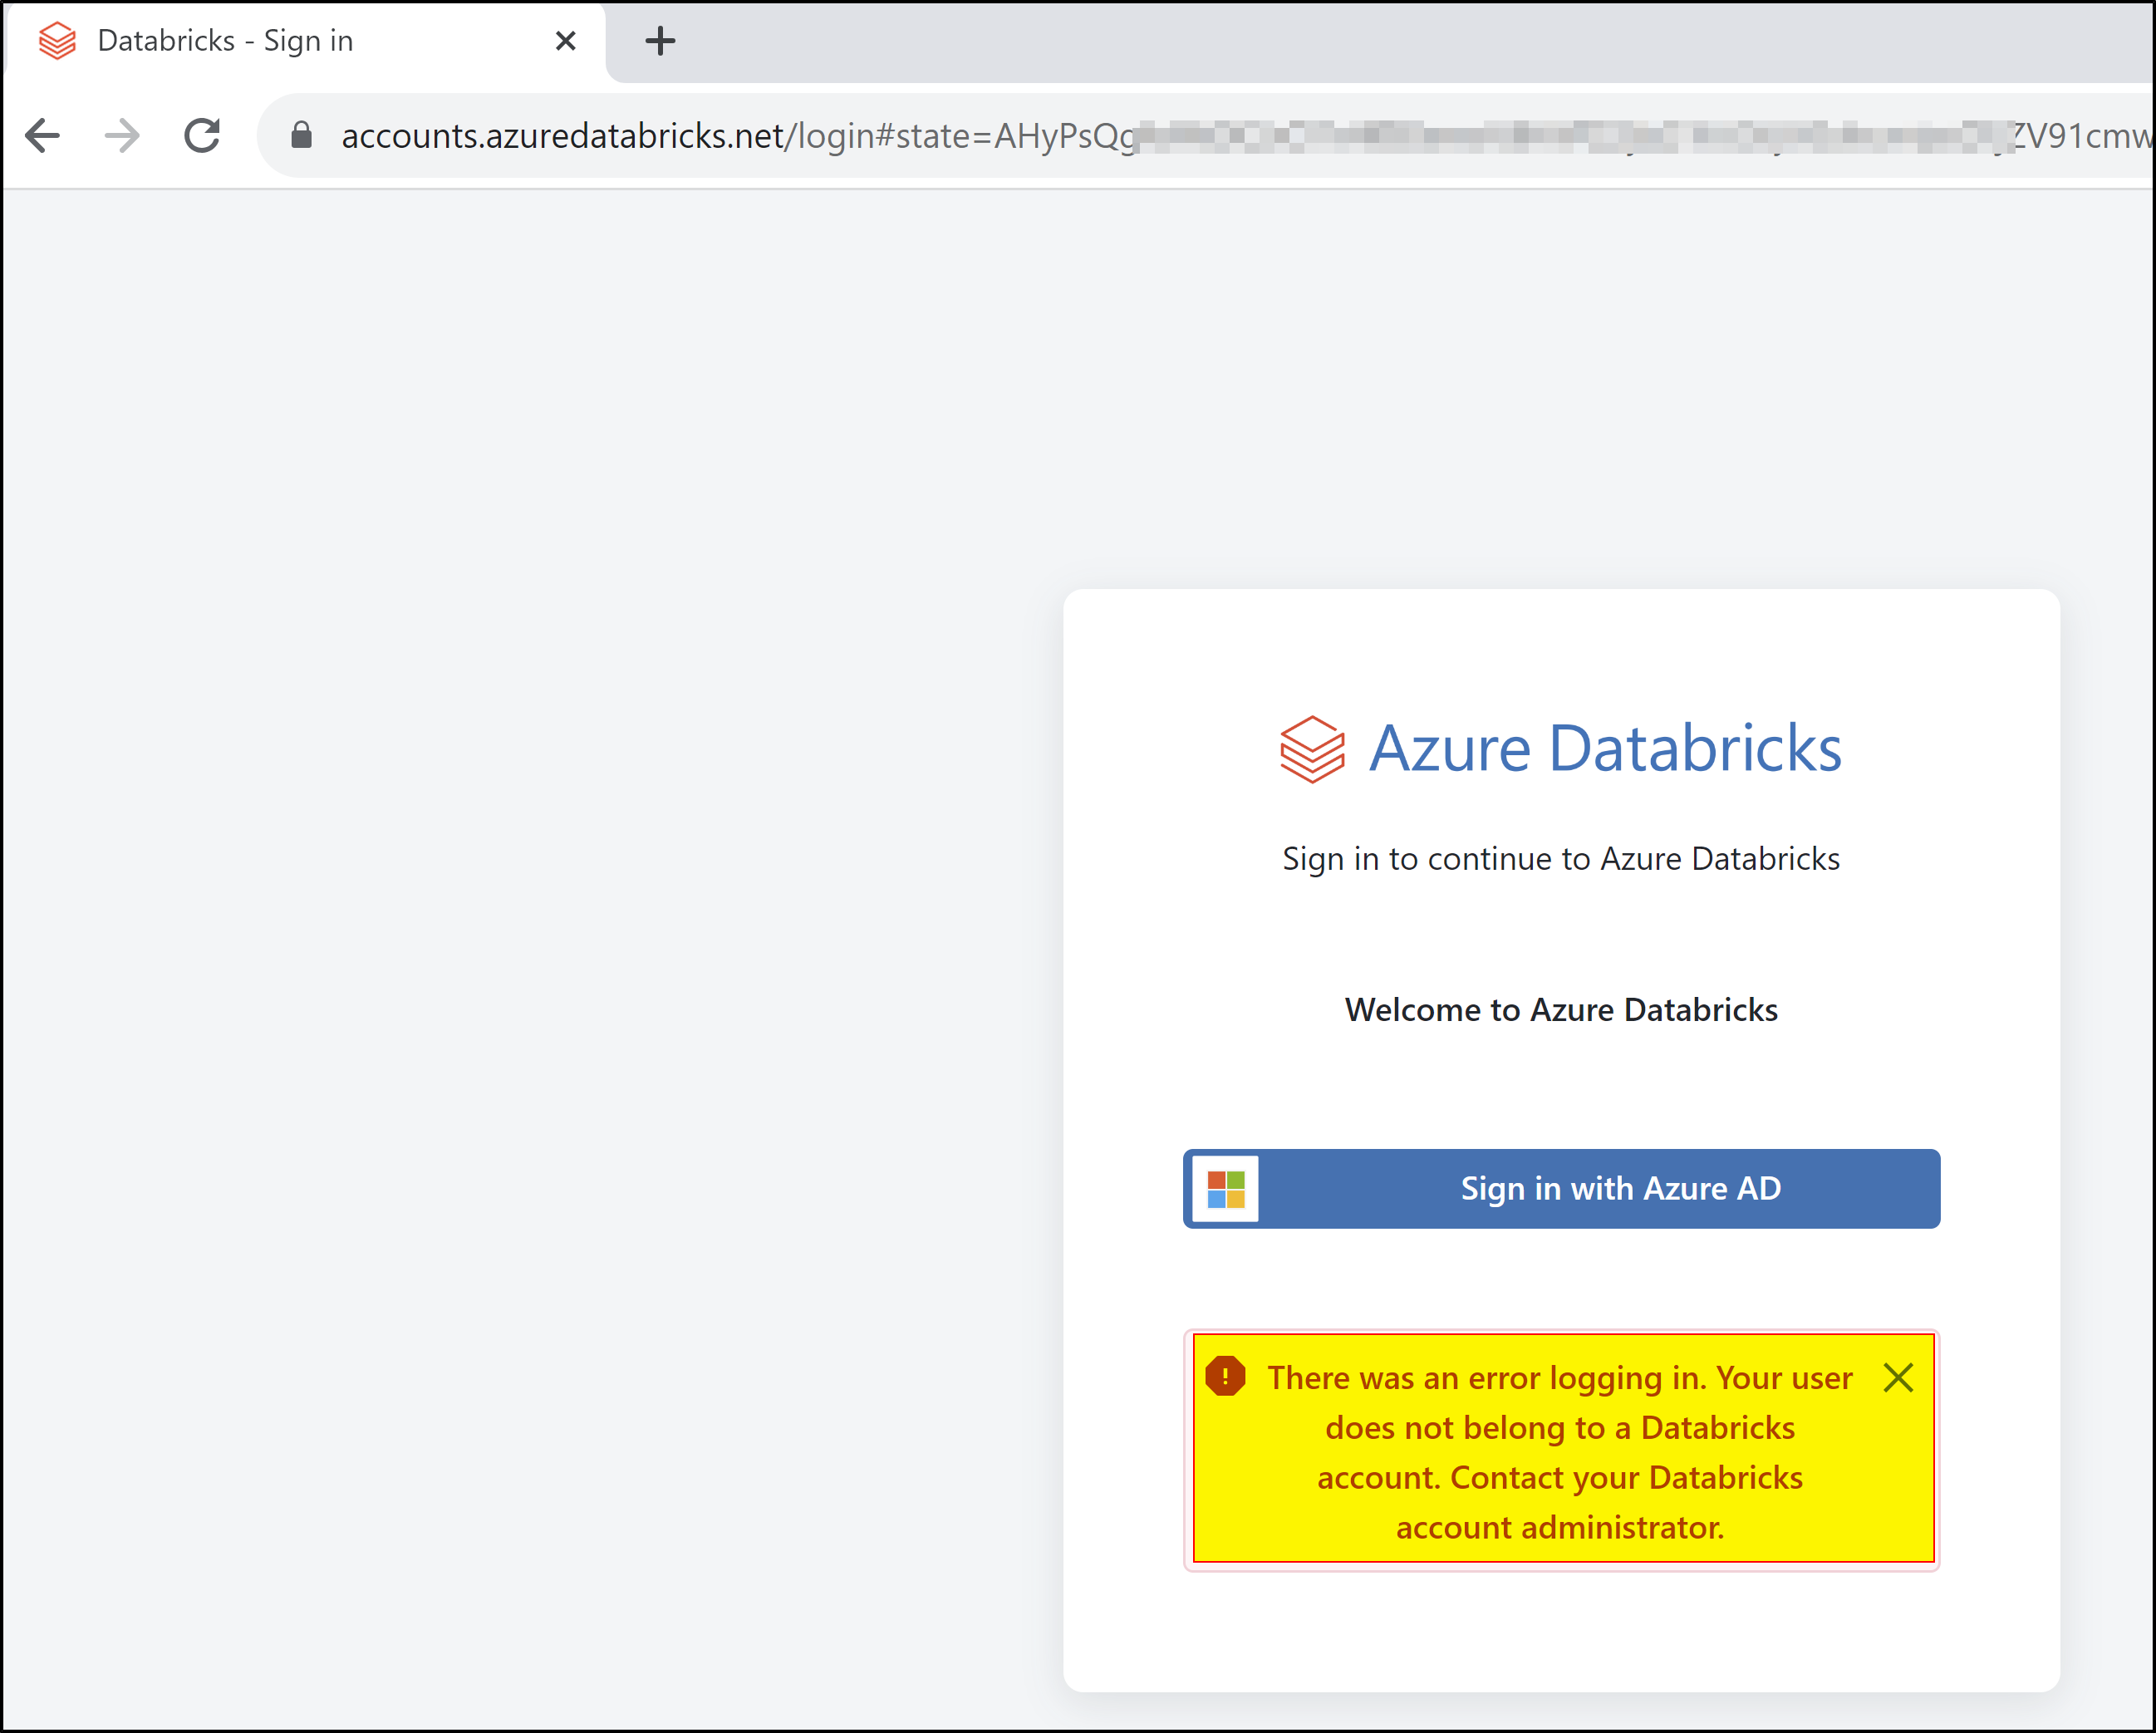Close the Databricks - Sign in tab
This screenshot has width=2156, height=1733.
[x=565, y=41]
